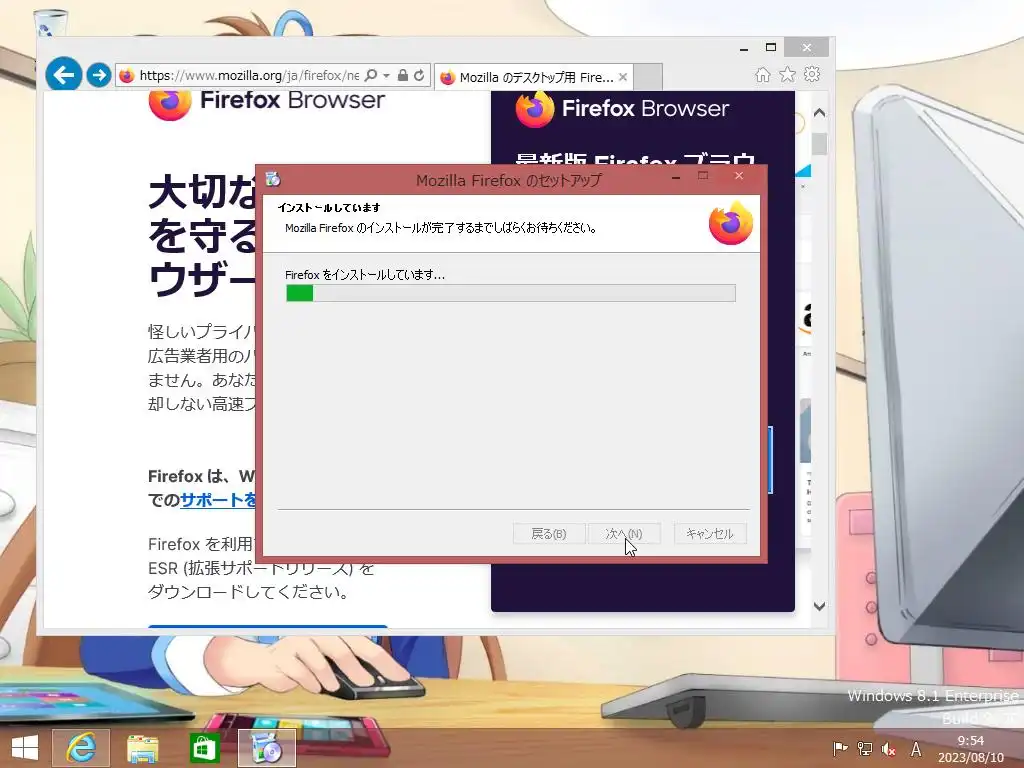View site security via the lock icon
The image size is (1024, 768).
coord(403,75)
